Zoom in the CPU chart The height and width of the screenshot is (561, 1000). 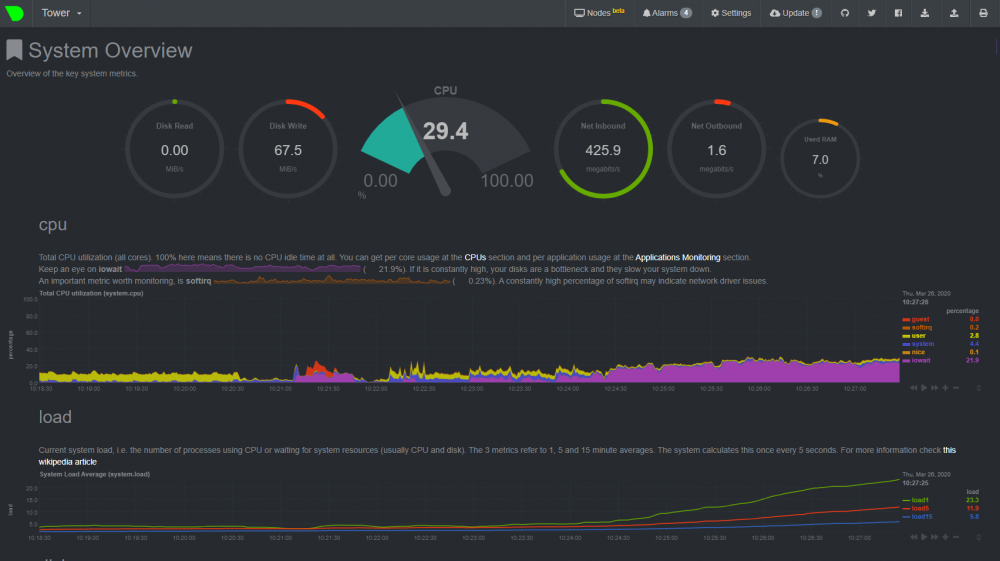tap(945, 388)
